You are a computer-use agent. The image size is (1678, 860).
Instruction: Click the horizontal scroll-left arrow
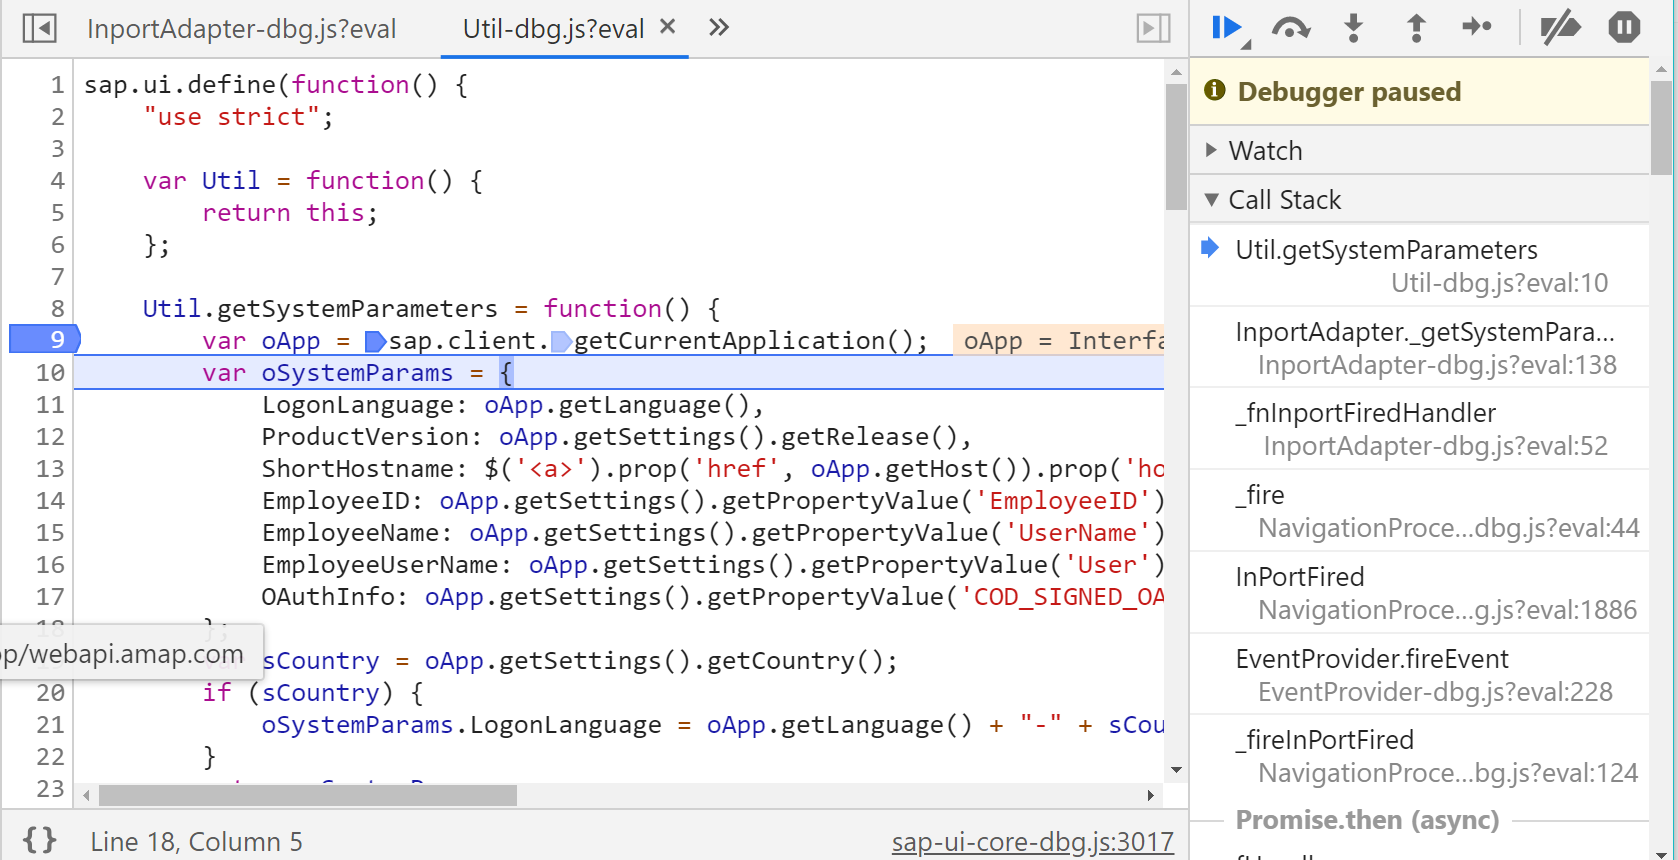click(x=87, y=795)
